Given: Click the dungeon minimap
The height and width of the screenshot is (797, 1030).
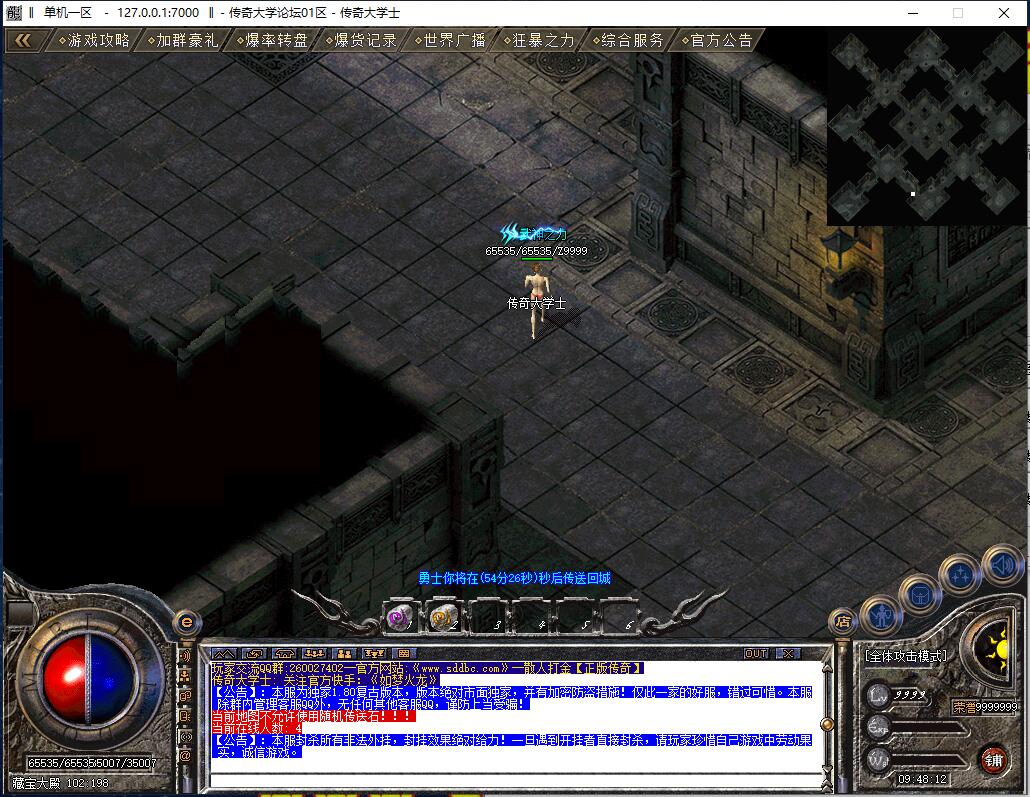Looking at the screenshot, I should (926, 127).
